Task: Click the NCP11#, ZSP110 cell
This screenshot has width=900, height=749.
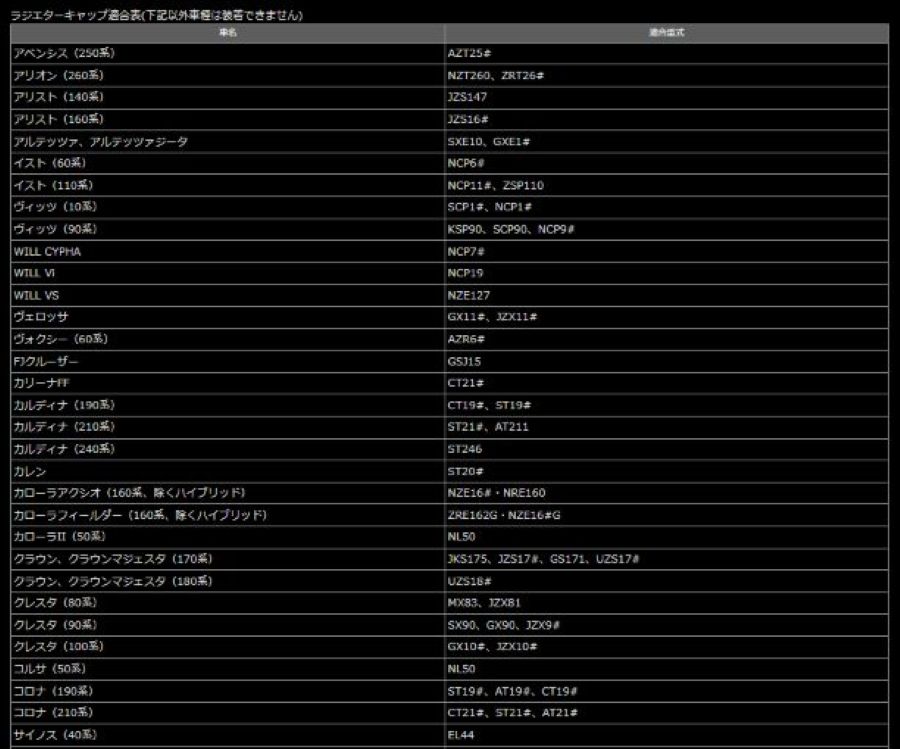Action: point(495,185)
